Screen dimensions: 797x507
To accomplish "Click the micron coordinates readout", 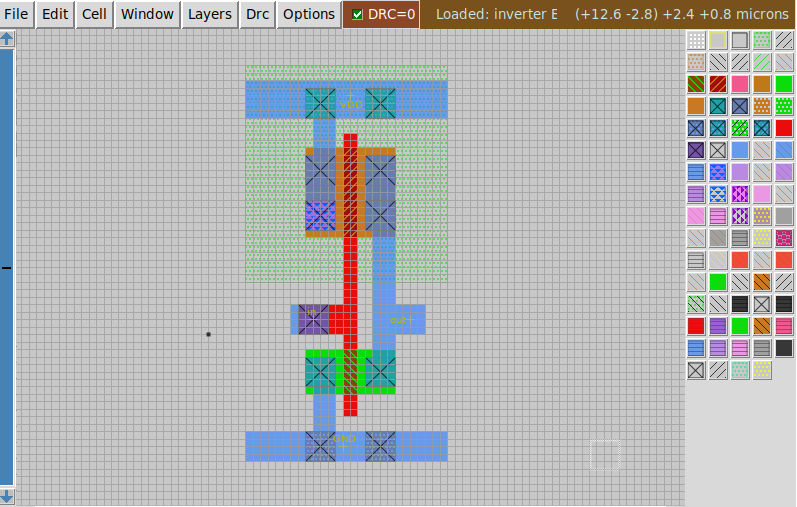I will (x=682, y=14).
